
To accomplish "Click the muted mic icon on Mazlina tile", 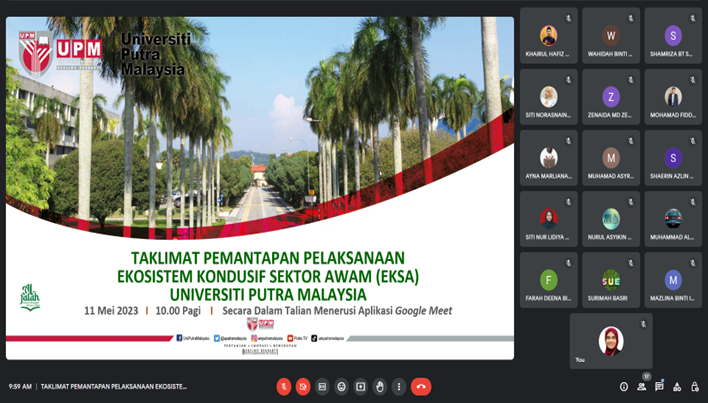I will click(693, 263).
